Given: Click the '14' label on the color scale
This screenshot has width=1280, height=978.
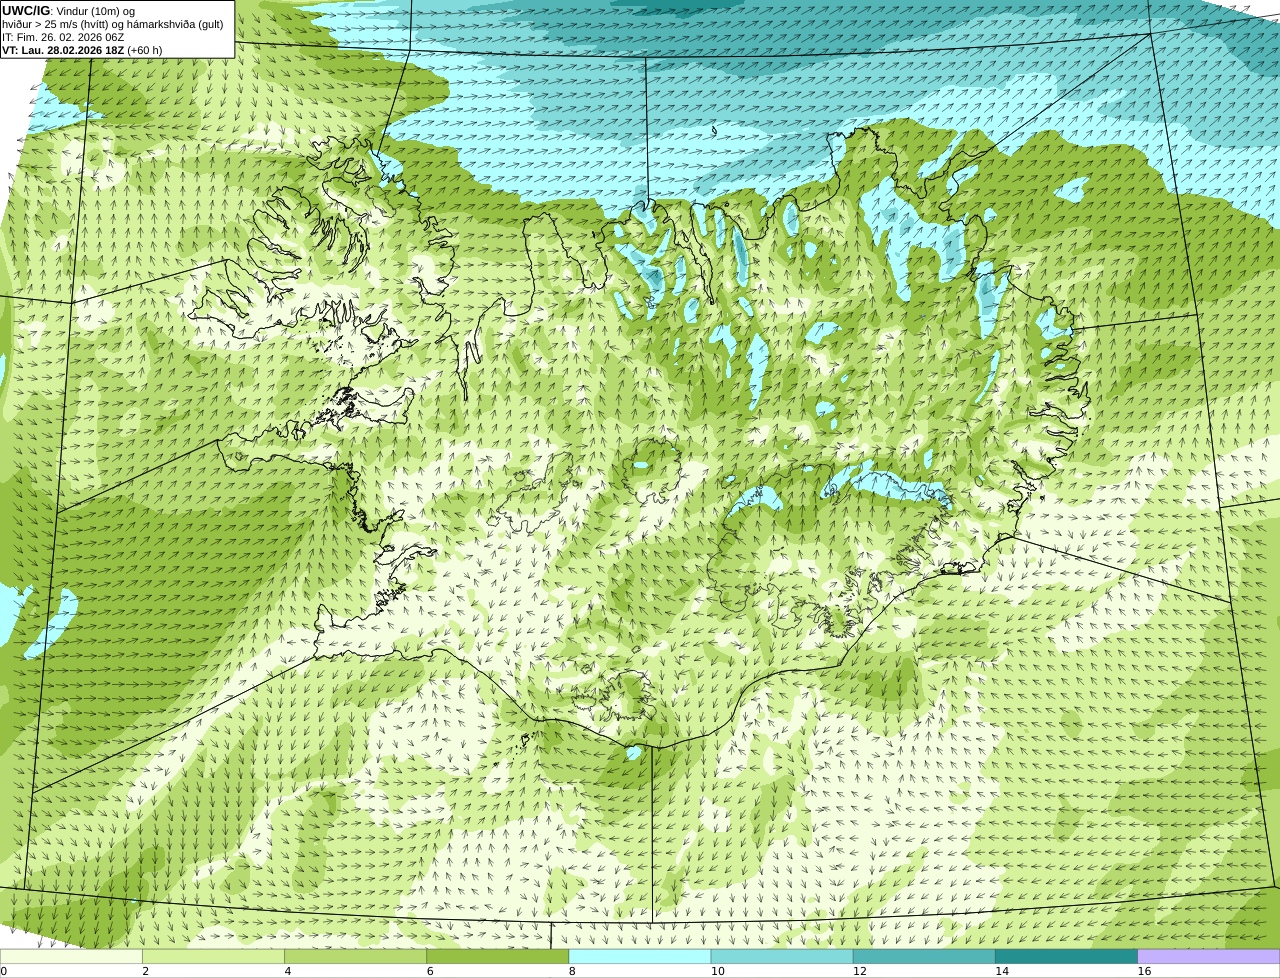Looking at the screenshot, I should click(x=1002, y=971).
